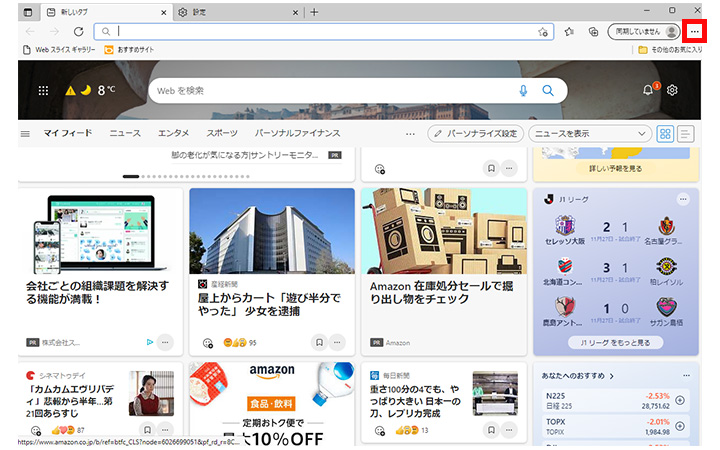720x450 pixels.
Task: Click AdChoices icon on 株式会社 ad
Action: pyautogui.click(x=149, y=342)
